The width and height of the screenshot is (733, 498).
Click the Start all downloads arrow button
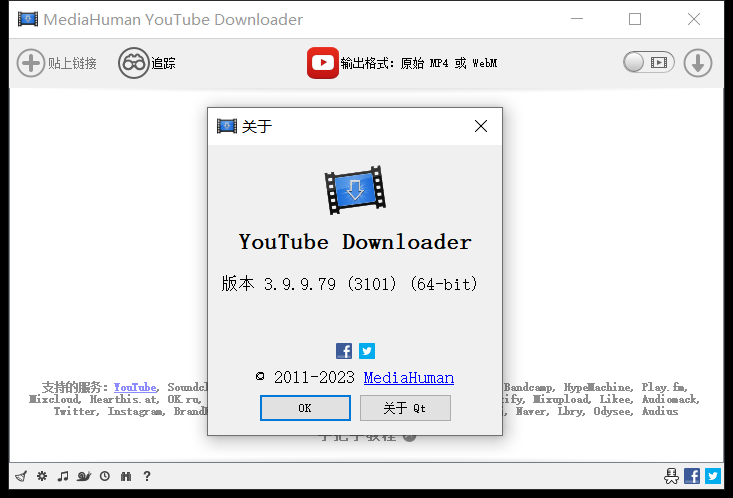click(x=698, y=63)
